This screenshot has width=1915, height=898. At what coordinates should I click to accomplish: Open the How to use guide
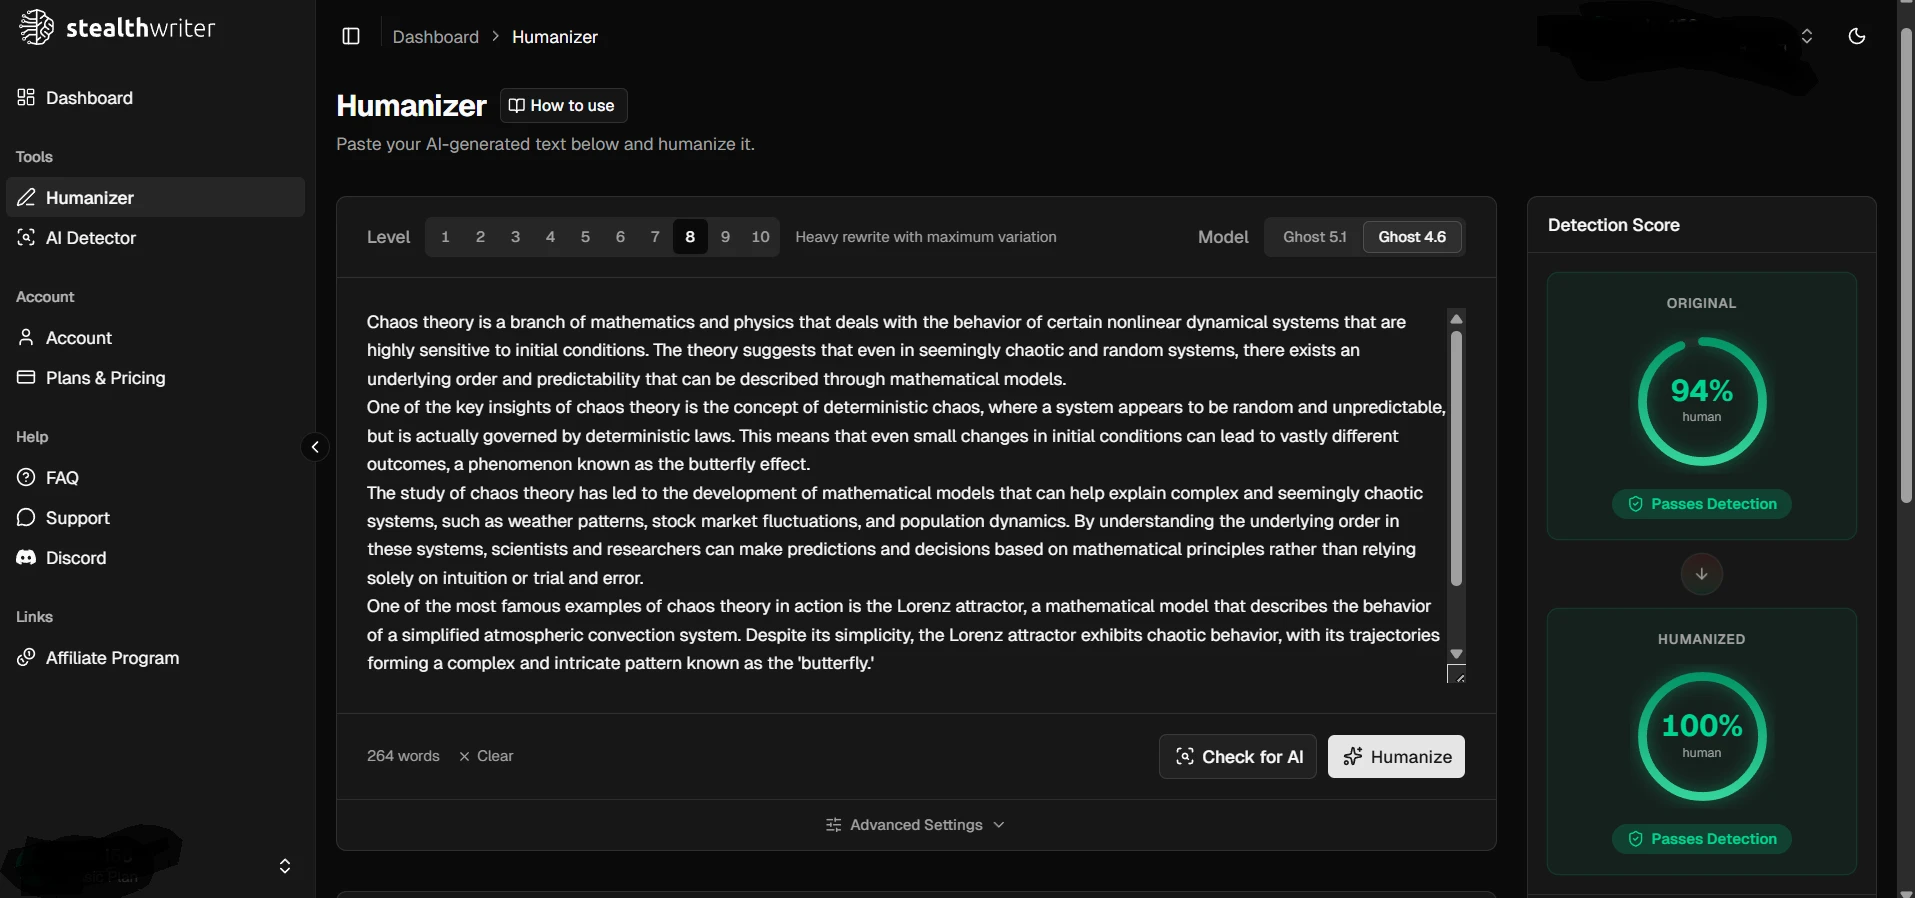[563, 106]
